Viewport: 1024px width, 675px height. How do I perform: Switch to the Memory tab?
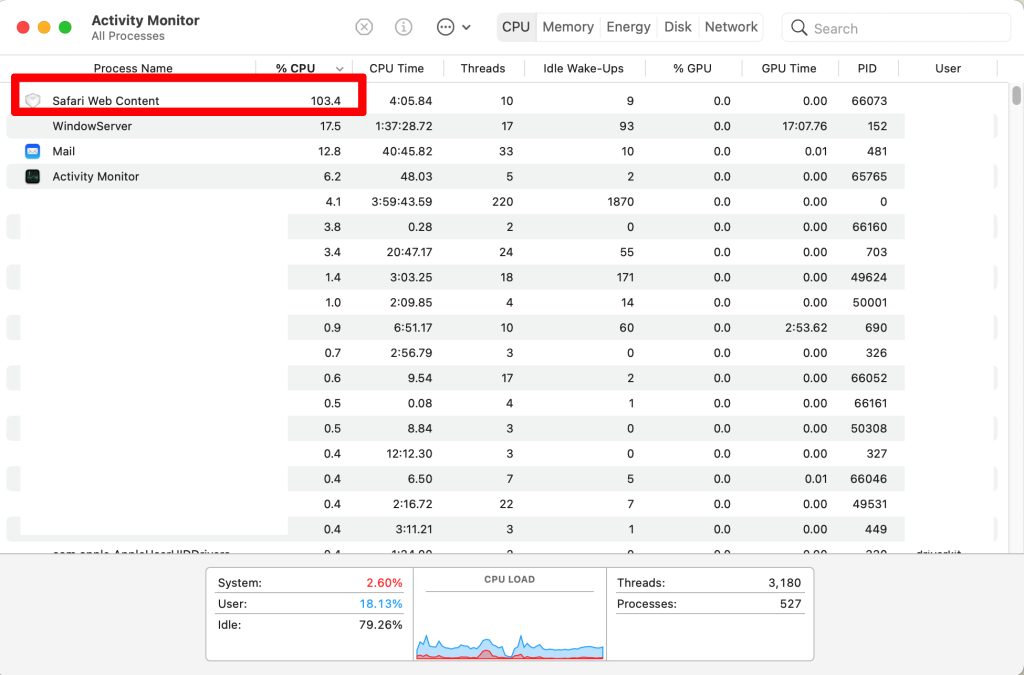[568, 27]
